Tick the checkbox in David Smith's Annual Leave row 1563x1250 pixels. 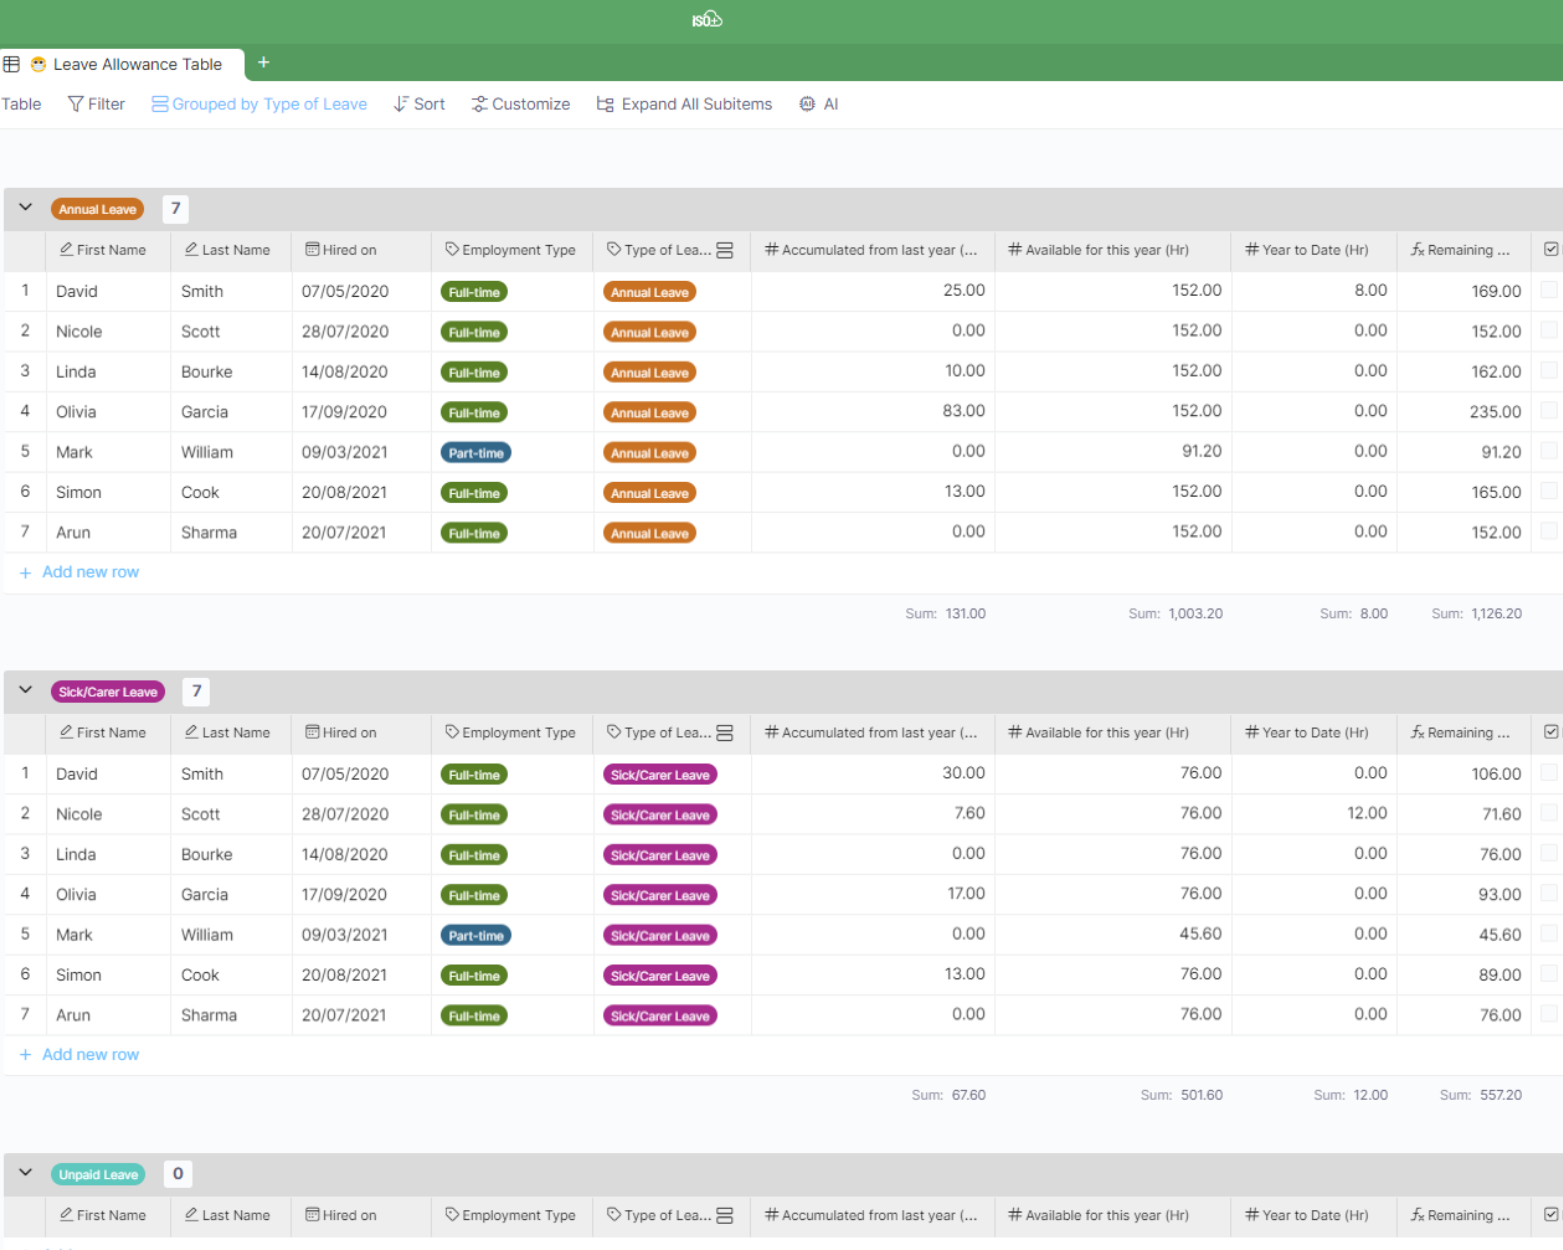[x=1548, y=290]
